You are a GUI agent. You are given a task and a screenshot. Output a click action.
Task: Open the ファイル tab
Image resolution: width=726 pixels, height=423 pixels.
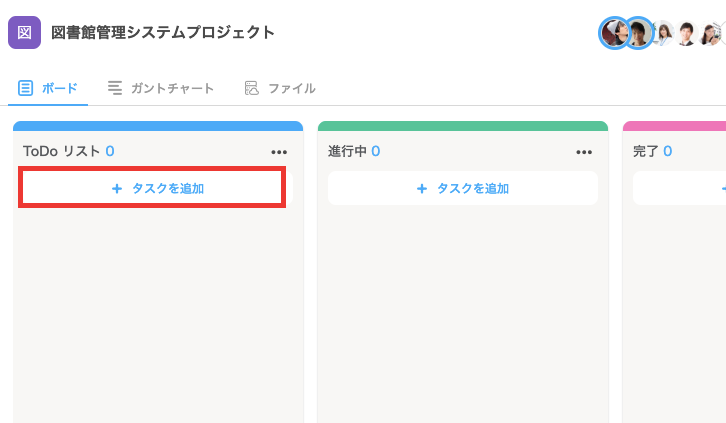[280, 88]
